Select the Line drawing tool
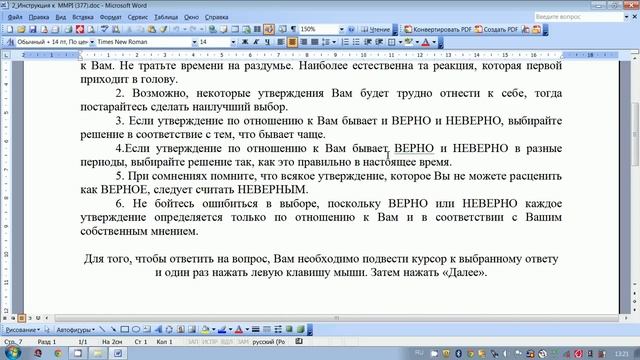640x360 pixels. [102, 330]
